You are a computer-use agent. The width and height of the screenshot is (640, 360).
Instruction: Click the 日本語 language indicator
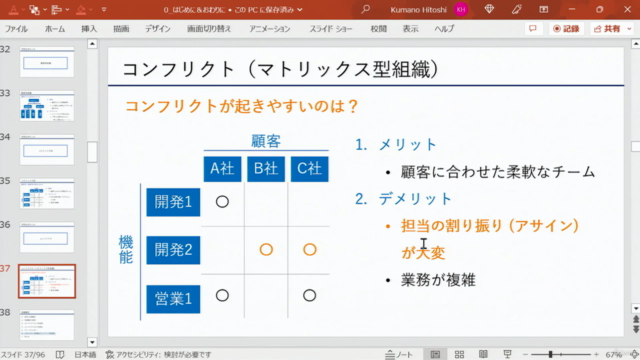point(85,354)
